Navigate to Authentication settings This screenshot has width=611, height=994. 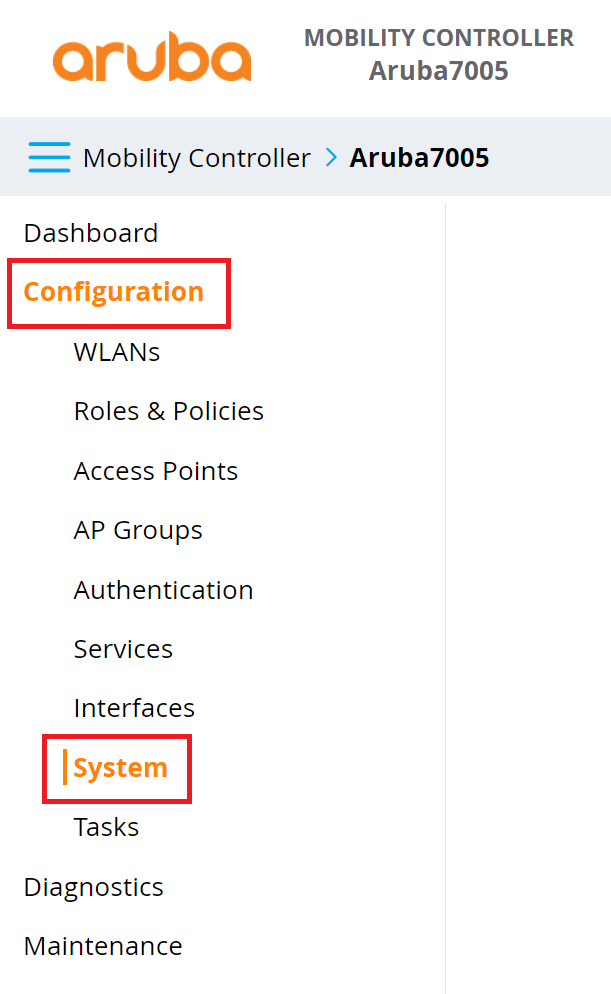pyautogui.click(x=164, y=590)
